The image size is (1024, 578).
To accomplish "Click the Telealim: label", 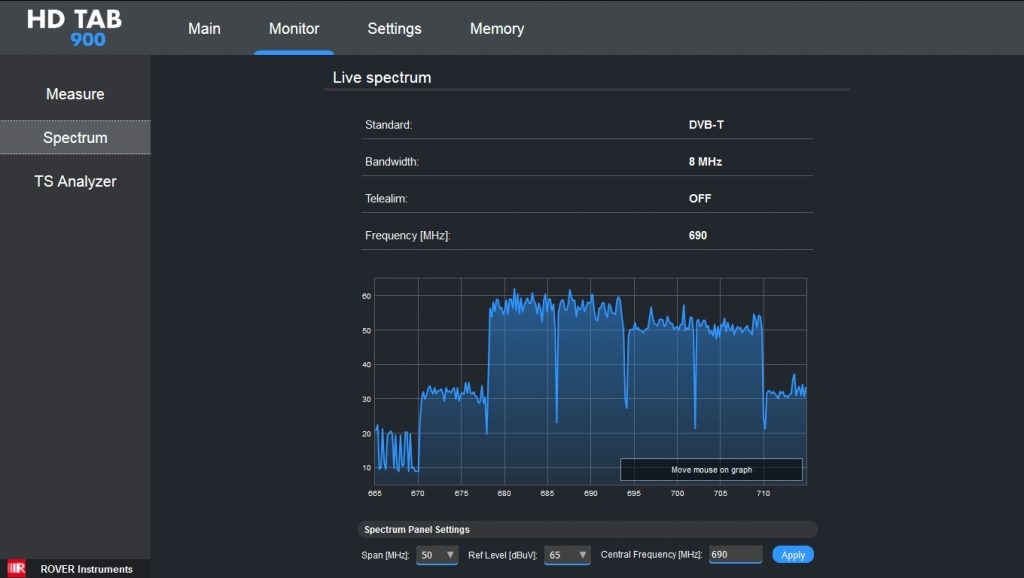I will point(386,199).
